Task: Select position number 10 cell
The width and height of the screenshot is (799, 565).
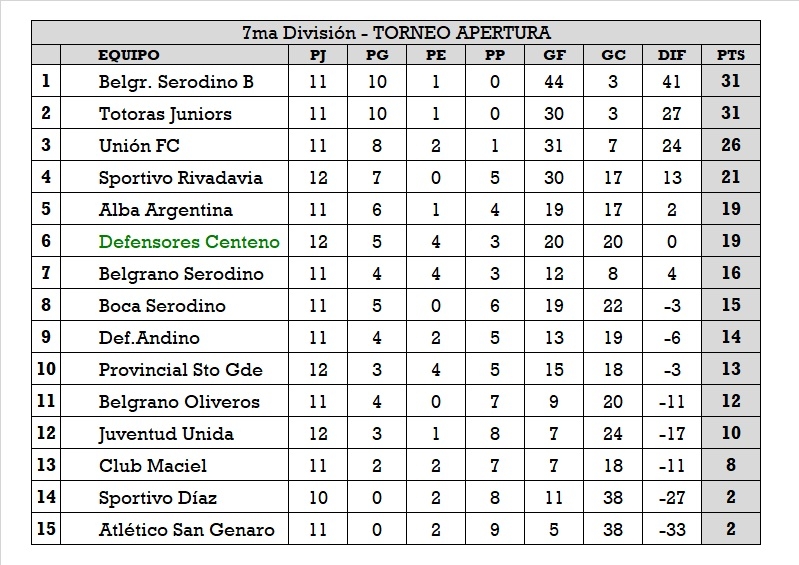Action: click(x=46, y=368)
